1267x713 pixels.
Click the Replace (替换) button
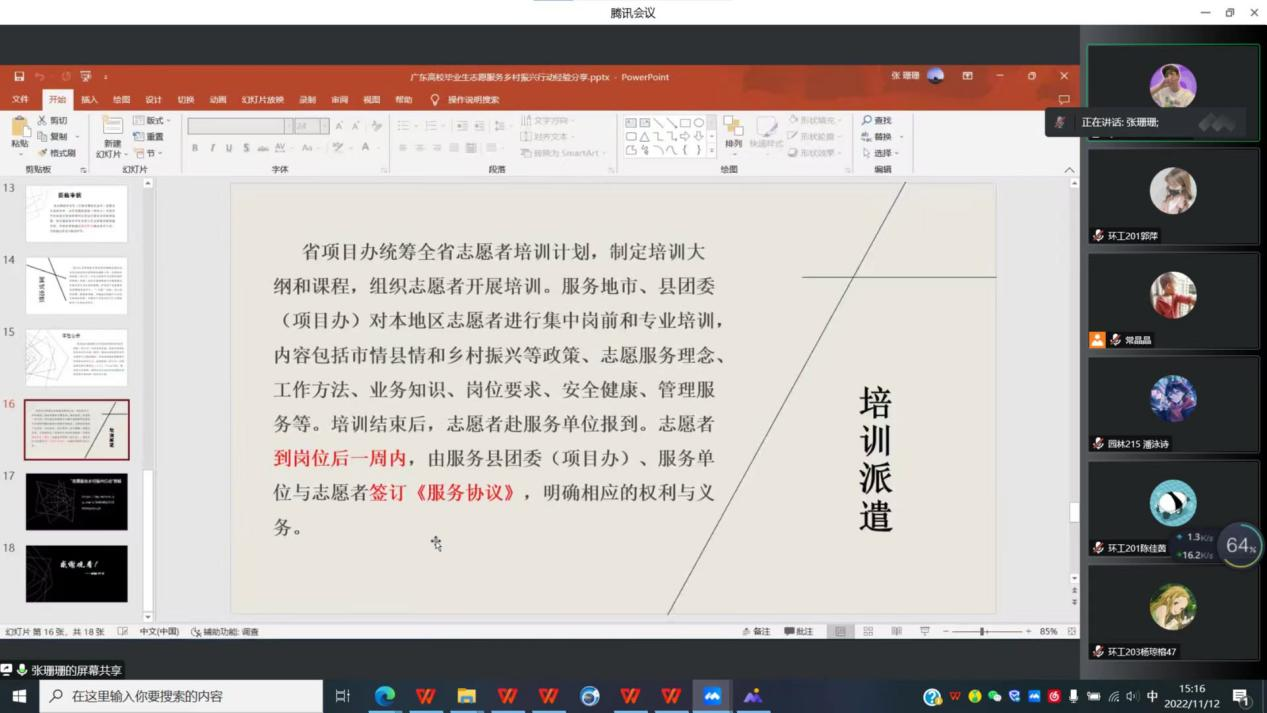[881, 137]
